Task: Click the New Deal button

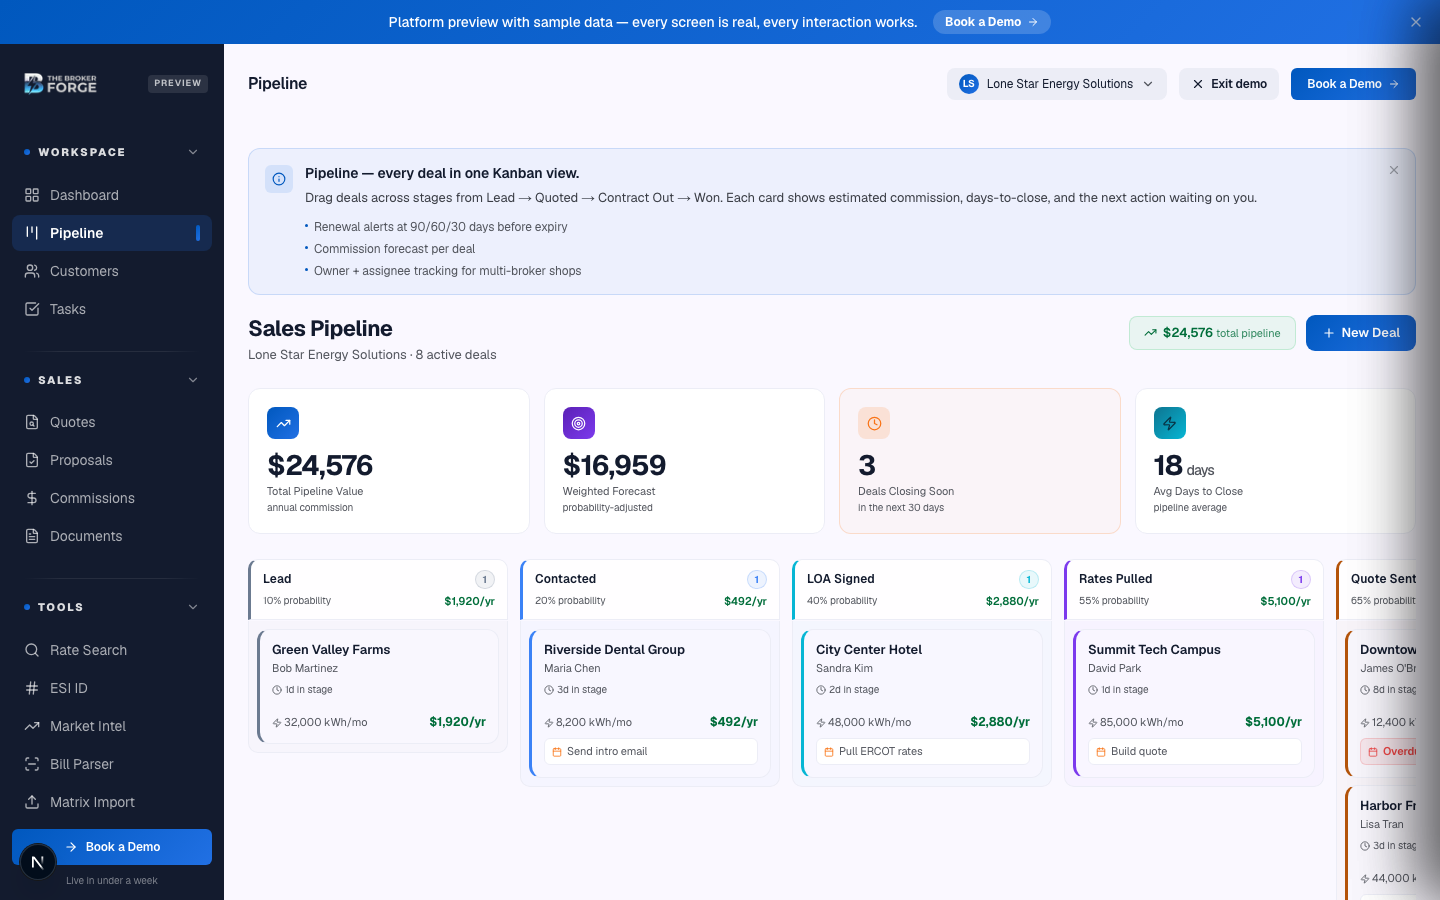Action: coord(1361,333)
